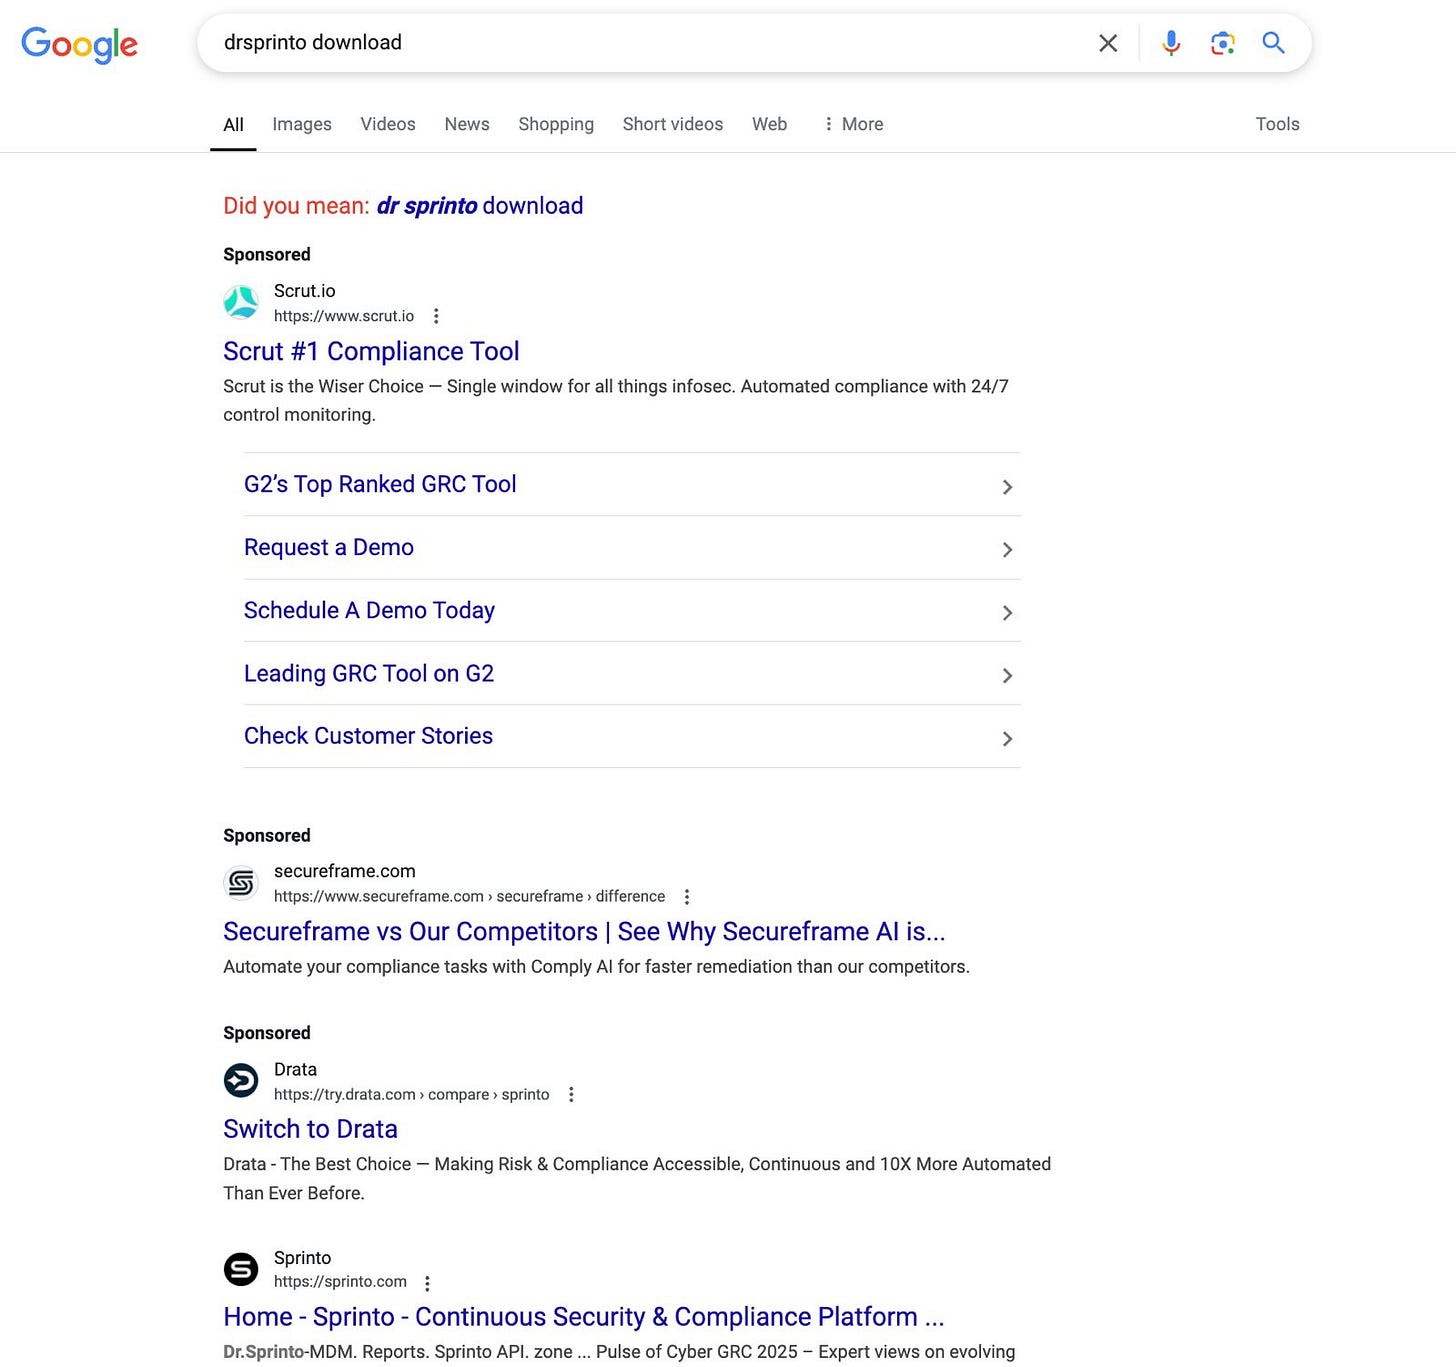Click chevron on Leading GRC Tool row

pos(1007,676)
